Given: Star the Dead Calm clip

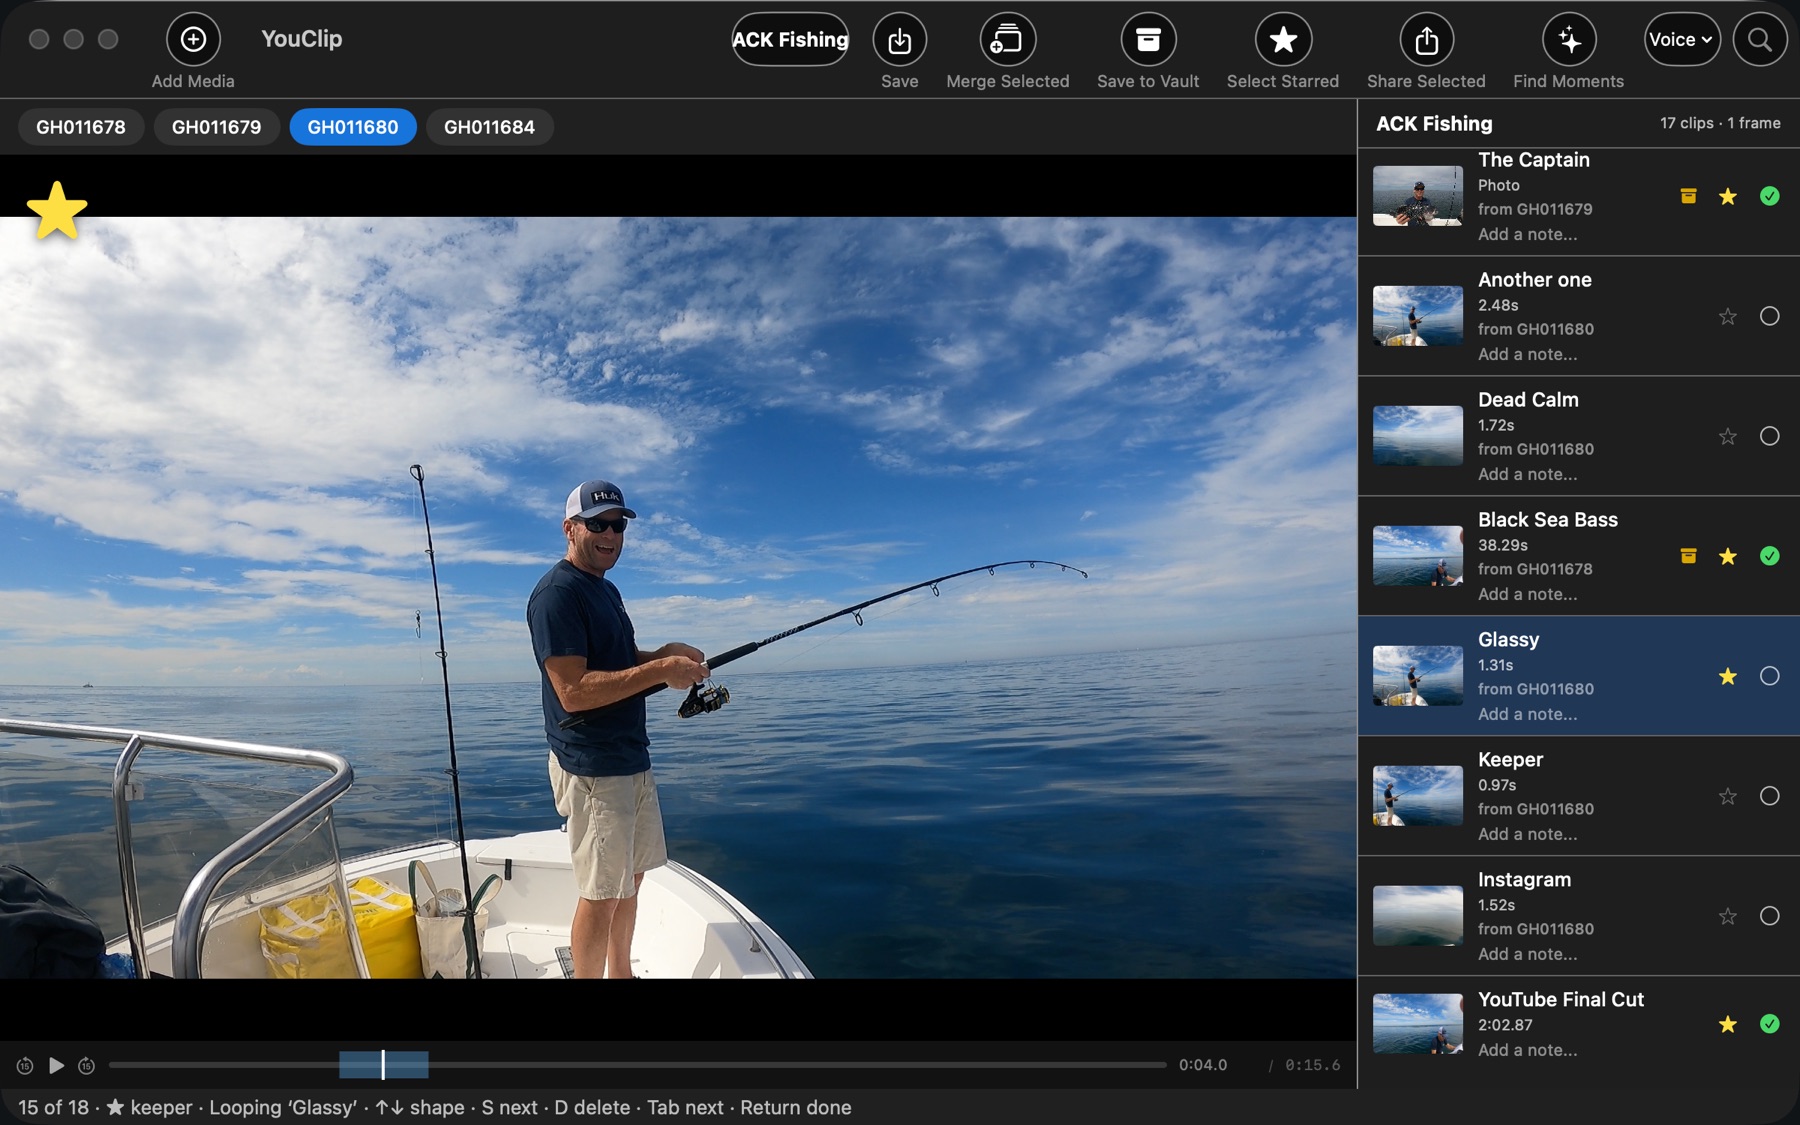Looking at the screenshot, I should [1728, 436].
